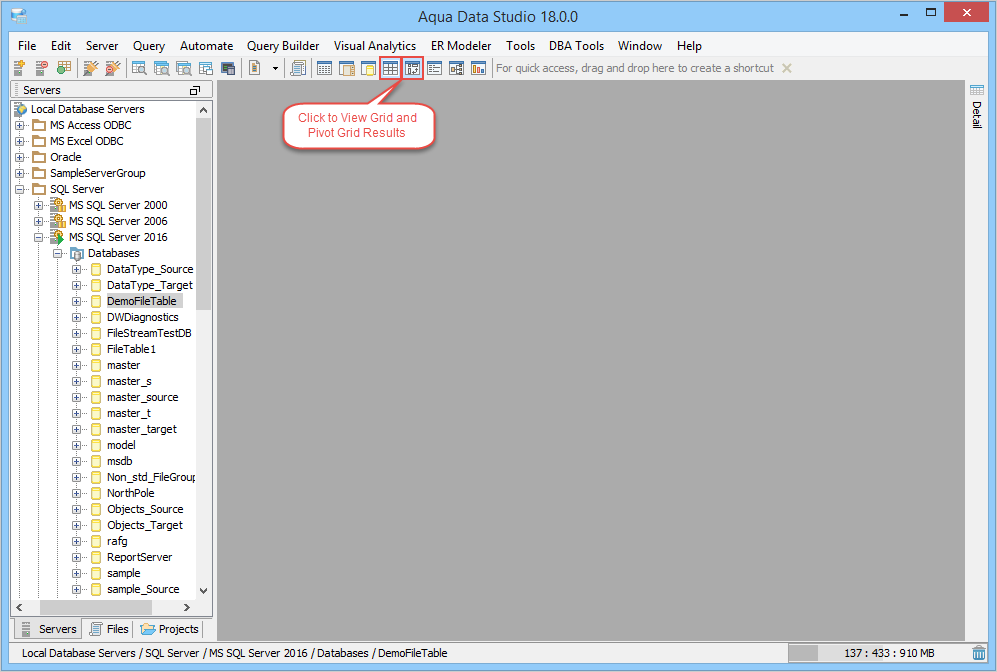This screenshot has height=672, width=997.
Task: Open the Query Analyzer single-window magnifier icon
Action: click(x=139, y=68)
